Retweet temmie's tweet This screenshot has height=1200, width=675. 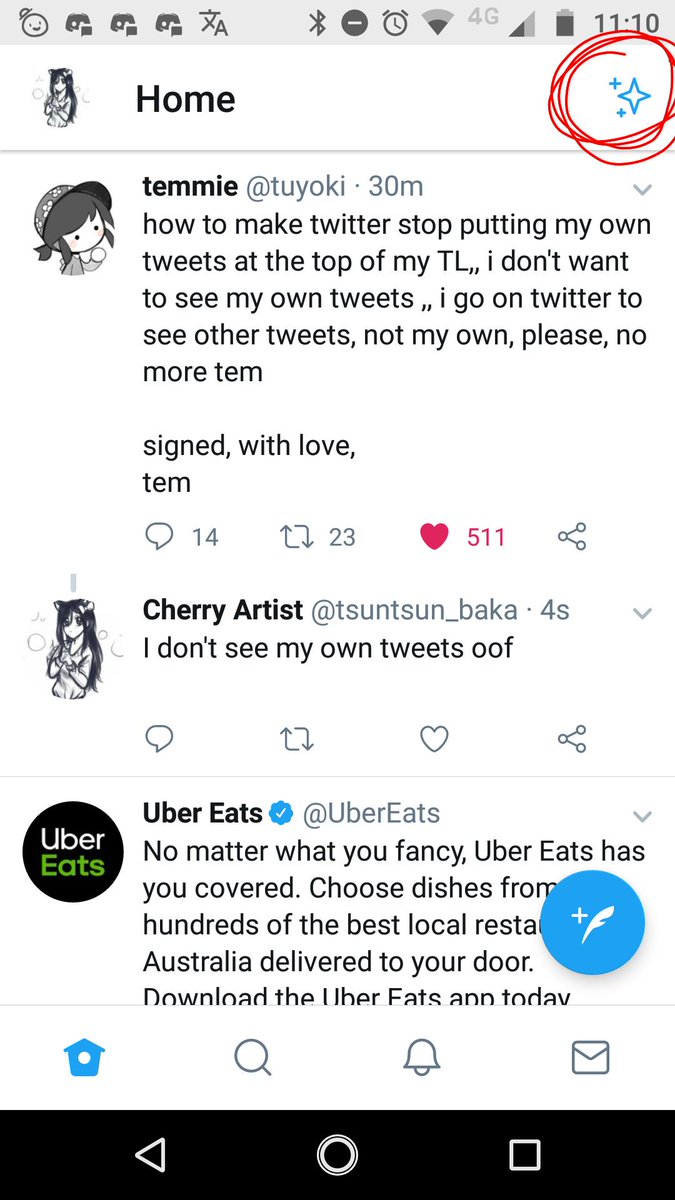point(297,537)
